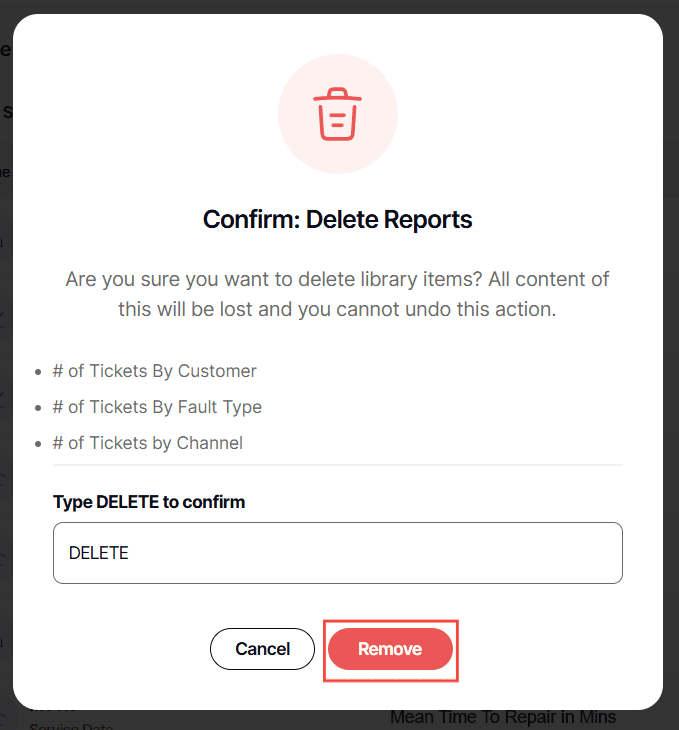Click the "Confirm: Delete Reports" heading

[338, 219]
